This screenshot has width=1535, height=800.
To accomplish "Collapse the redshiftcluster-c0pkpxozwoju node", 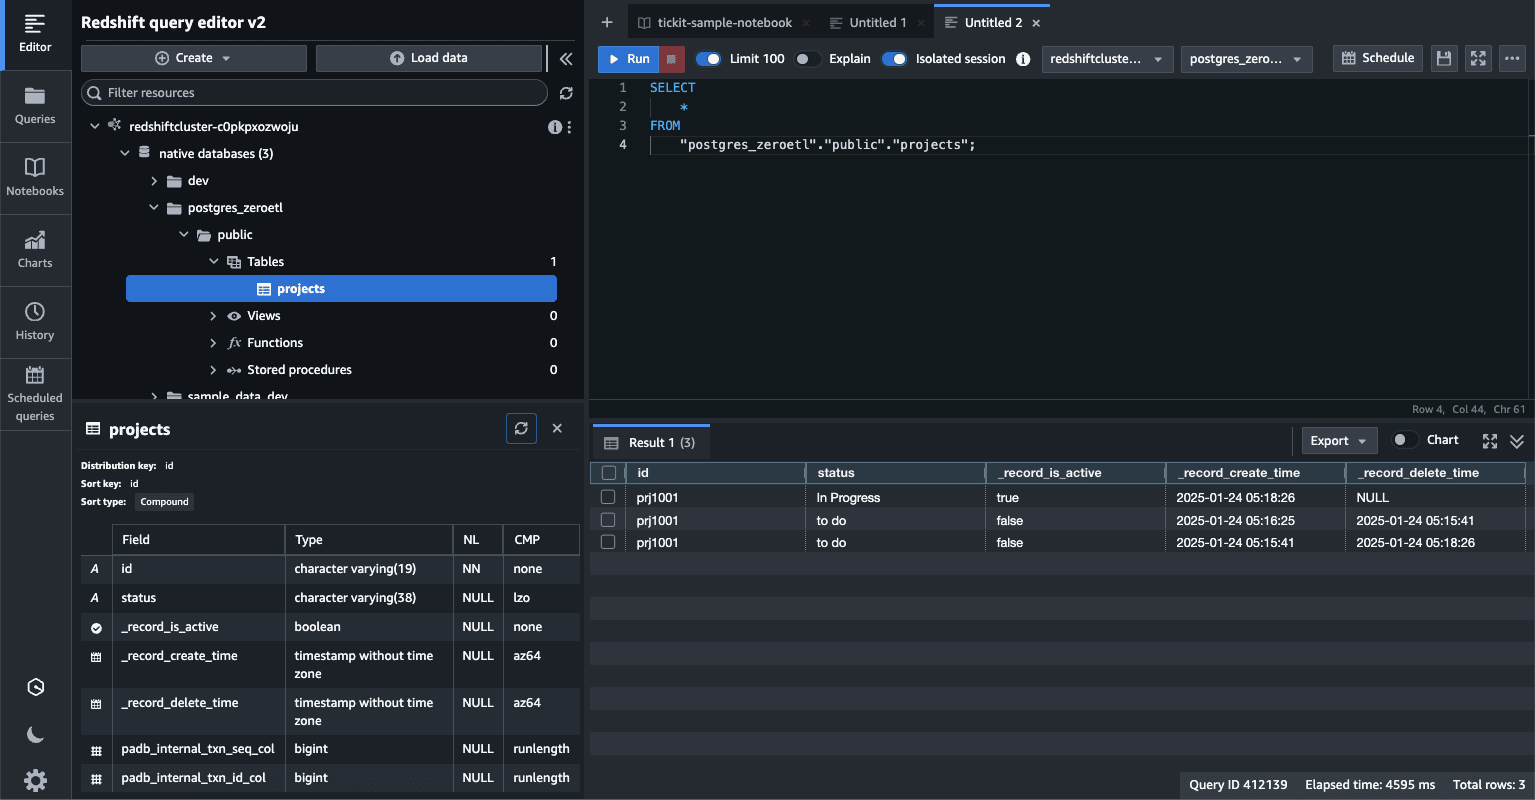I will [x=95, y=127].
